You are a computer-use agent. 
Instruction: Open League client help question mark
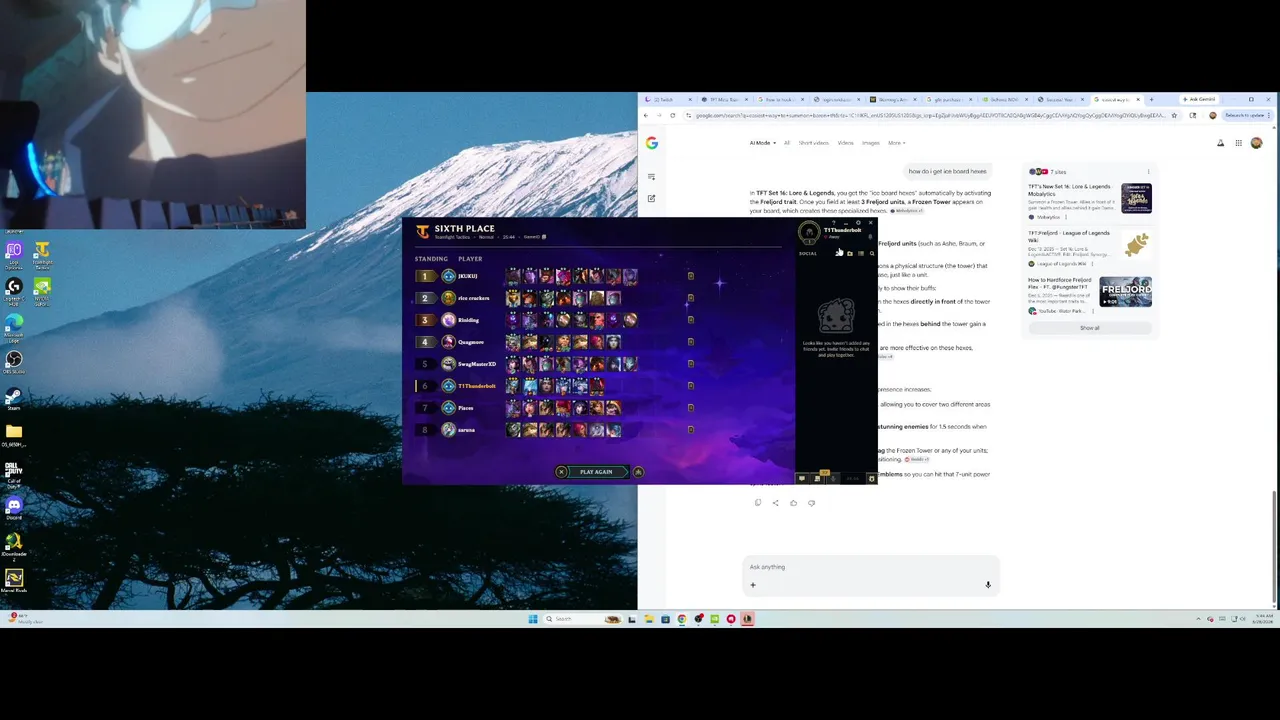click(834, 222)
